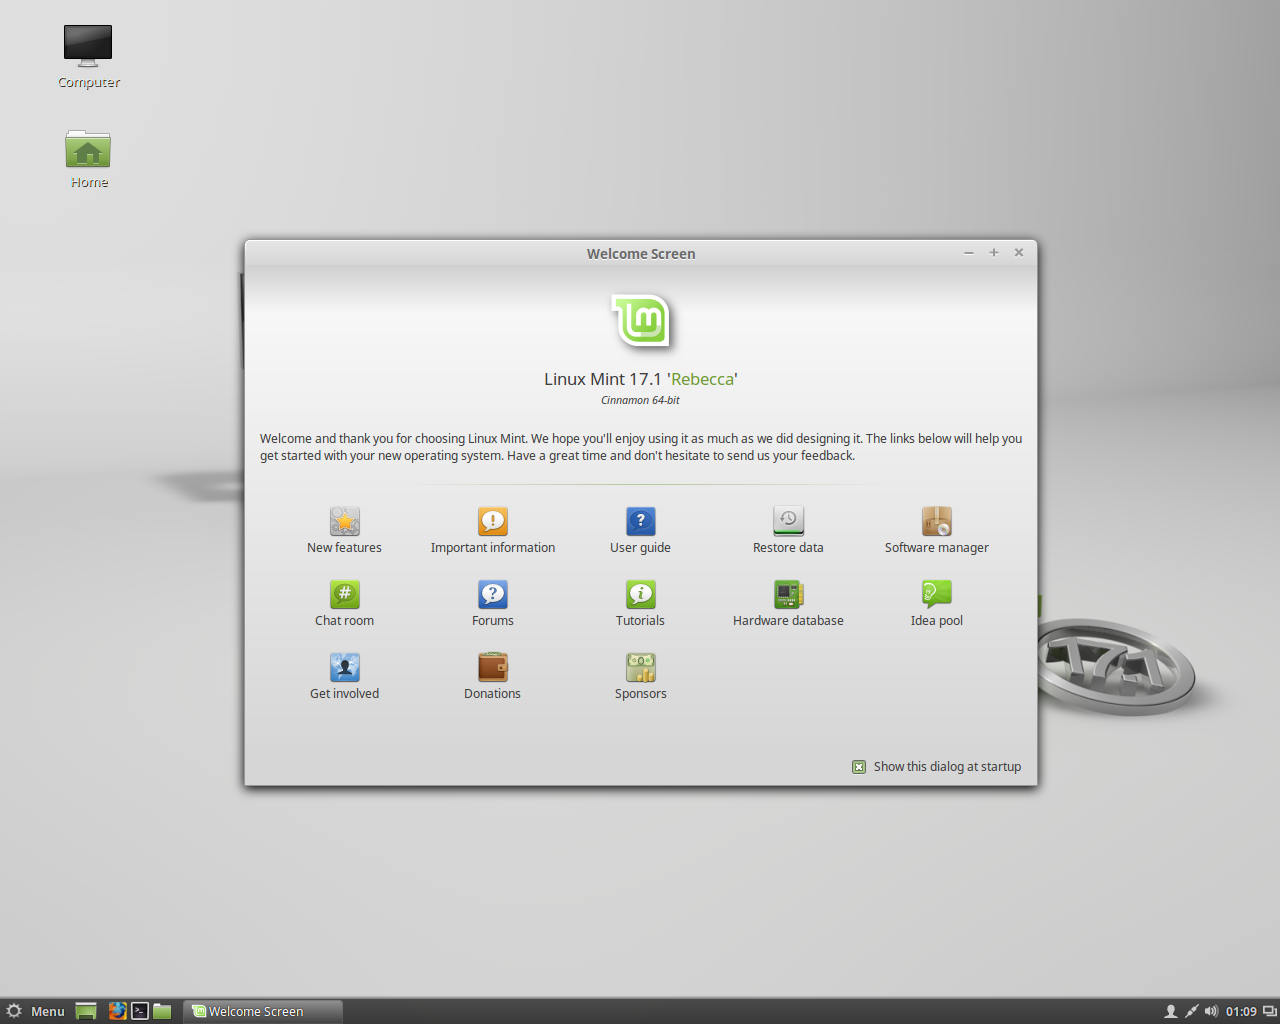
Task: Open the Software manager icon
Action: pyautogui.click(x=937, y=521)
